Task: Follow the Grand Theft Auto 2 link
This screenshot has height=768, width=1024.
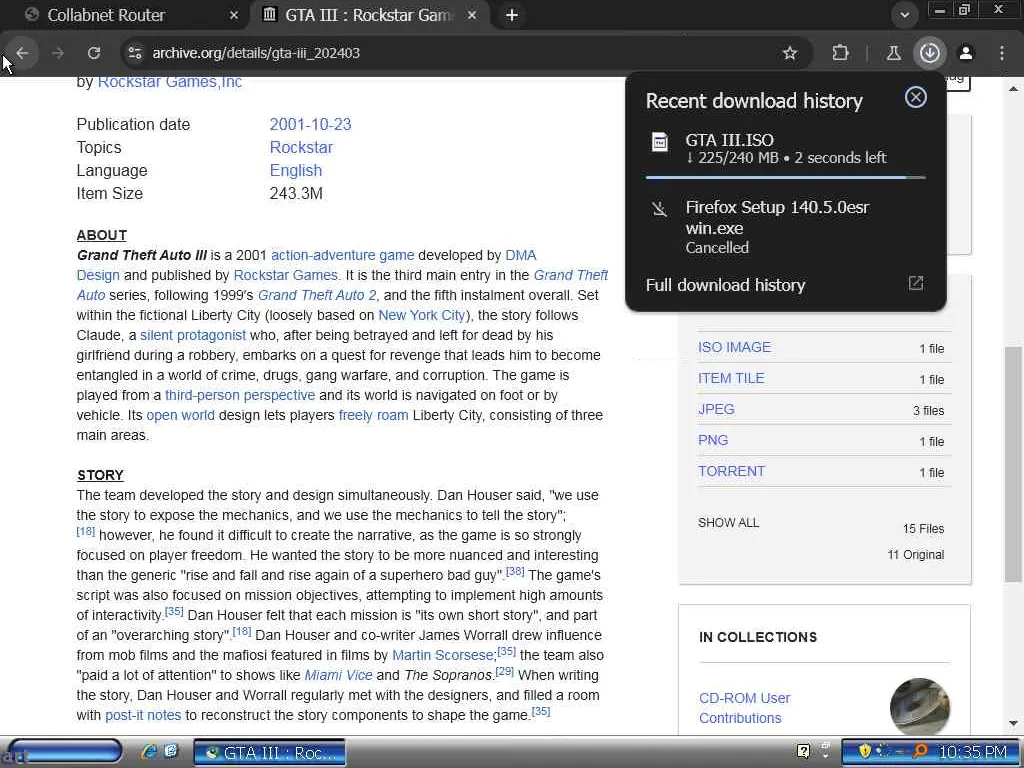Action: tap(317, 295)
